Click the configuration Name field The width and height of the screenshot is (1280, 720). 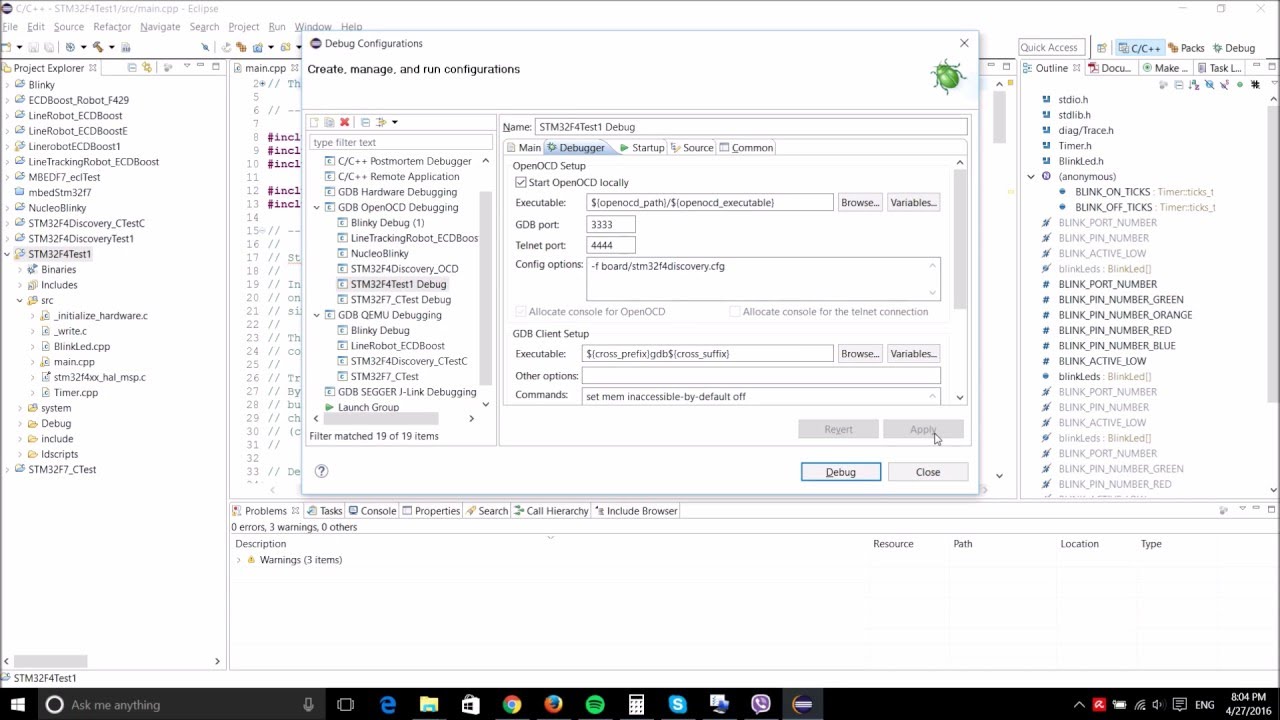(x=751, y=127)
